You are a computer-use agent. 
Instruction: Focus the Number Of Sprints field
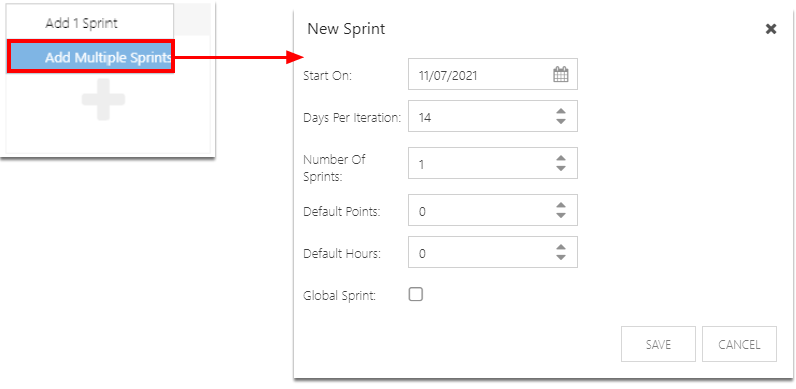point(492,164)
